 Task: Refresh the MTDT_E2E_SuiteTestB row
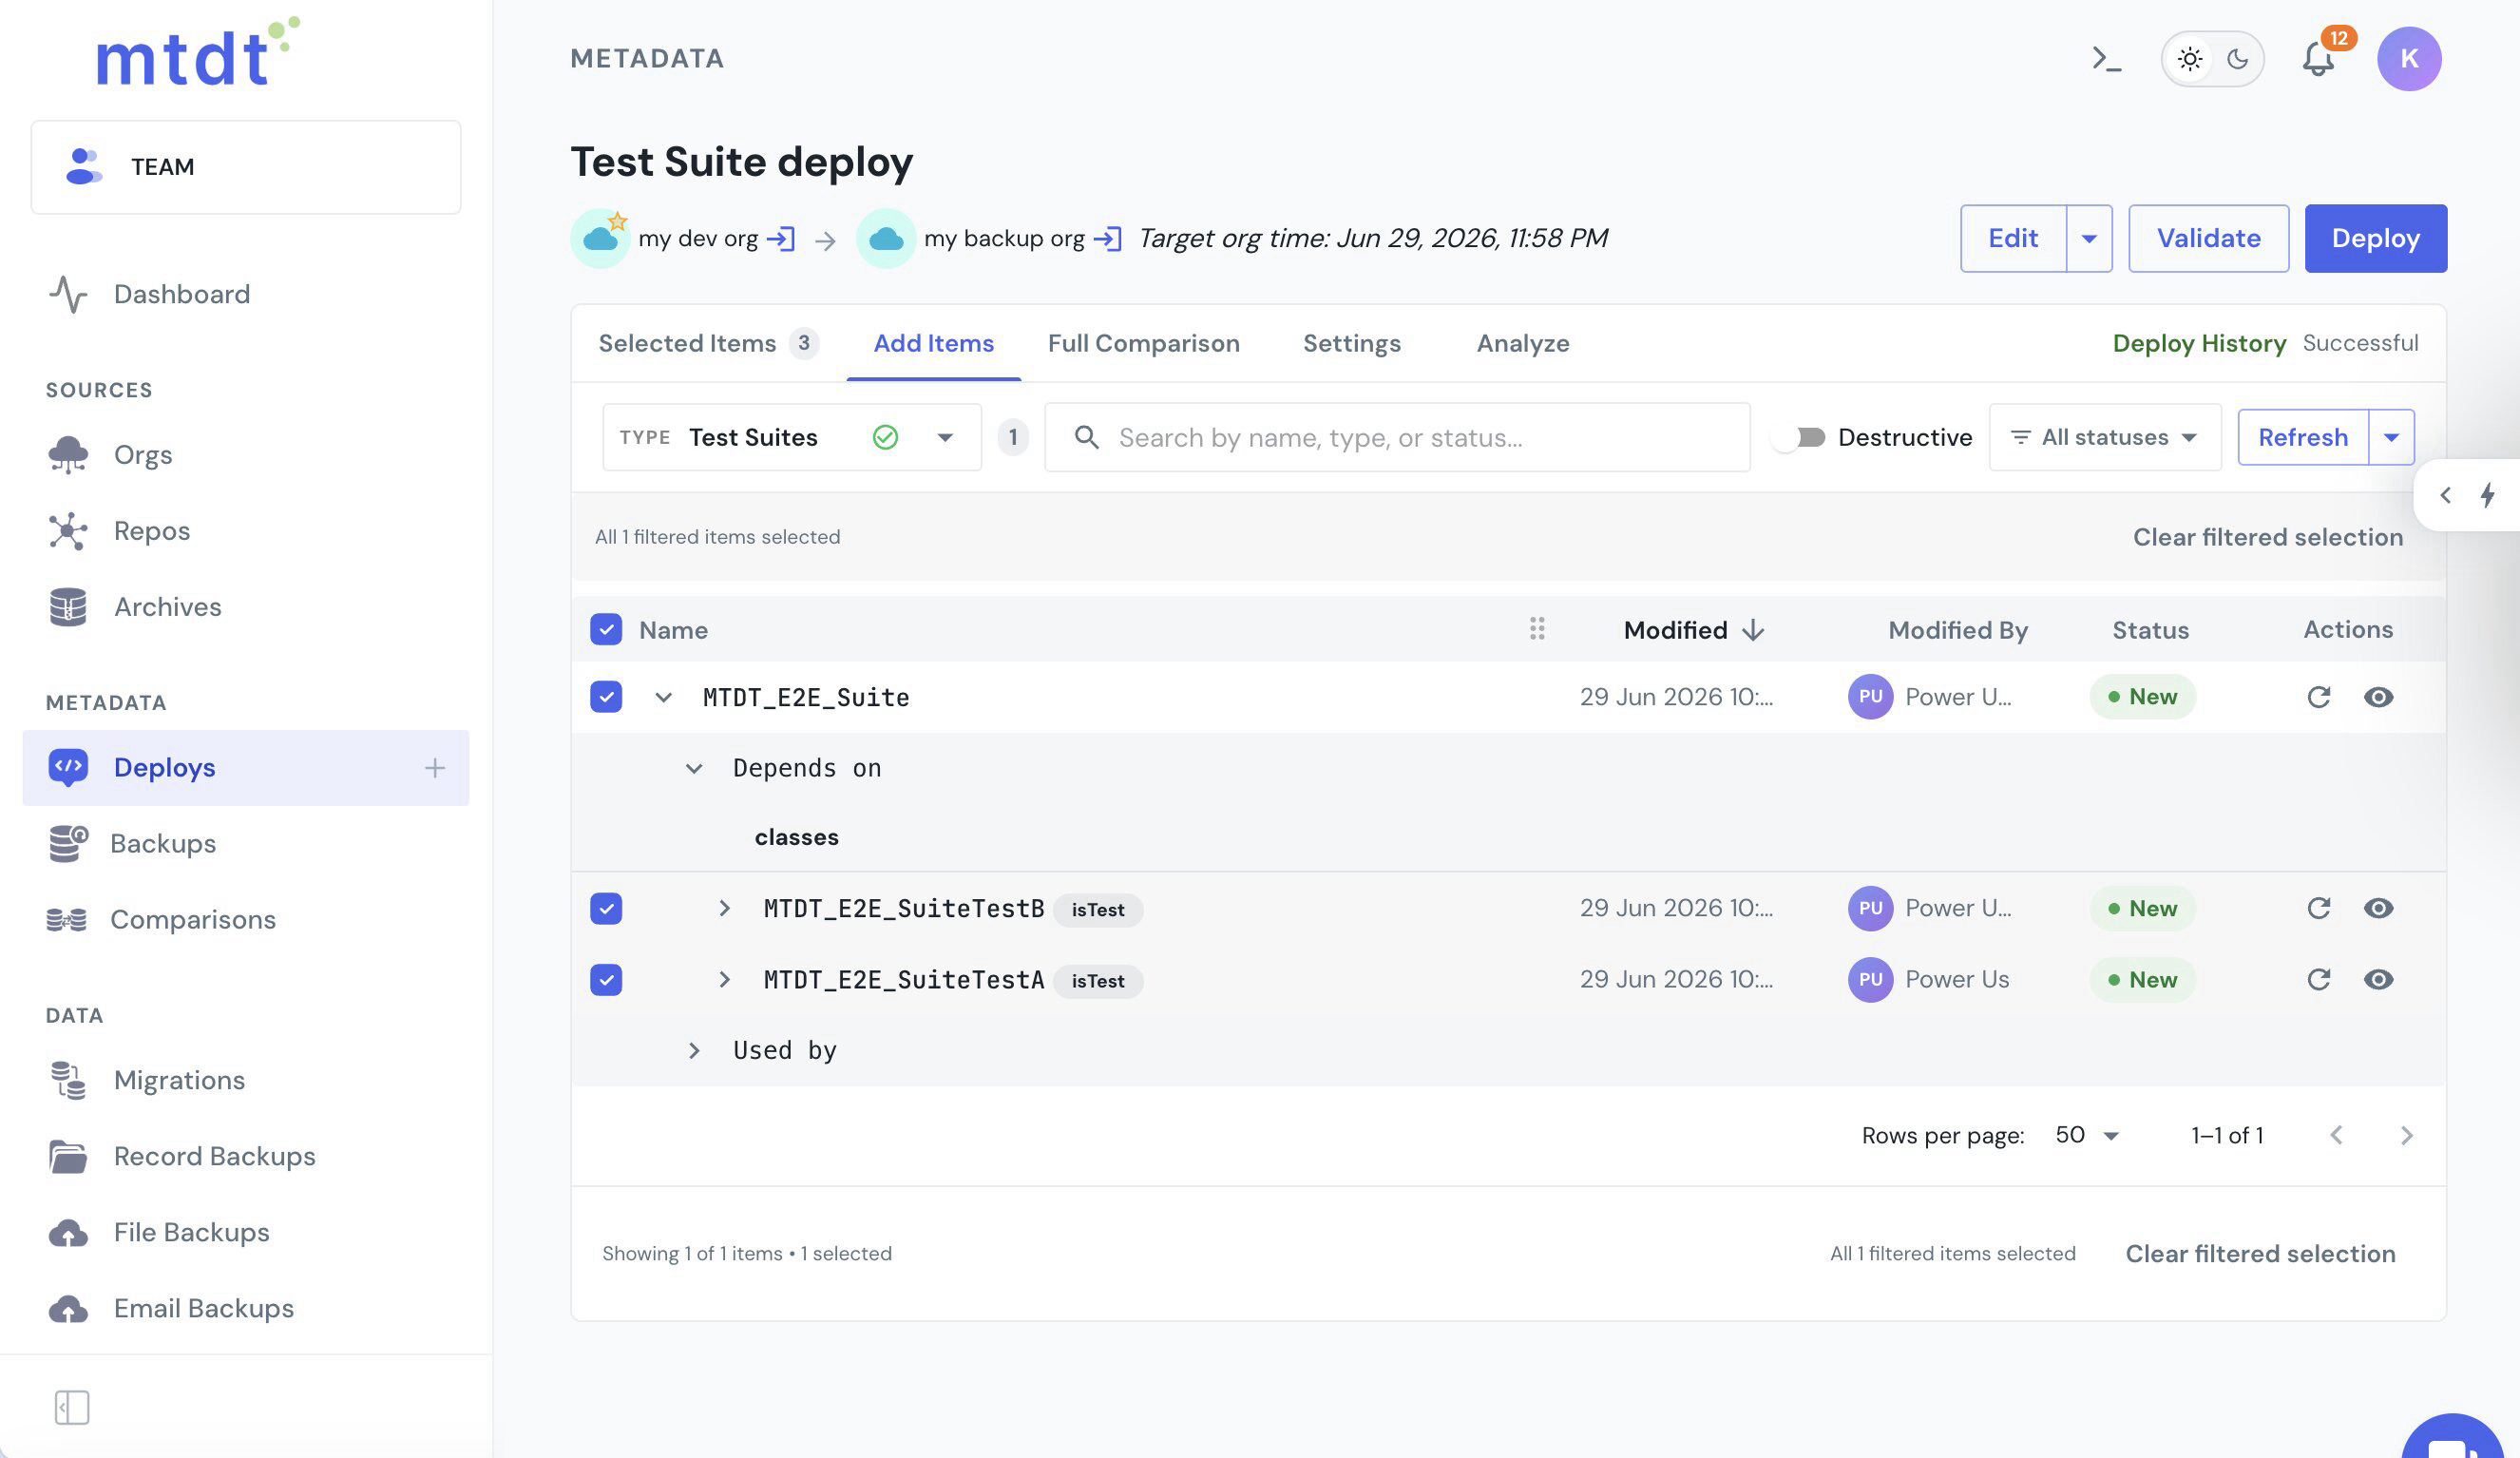pos(2319,908)
